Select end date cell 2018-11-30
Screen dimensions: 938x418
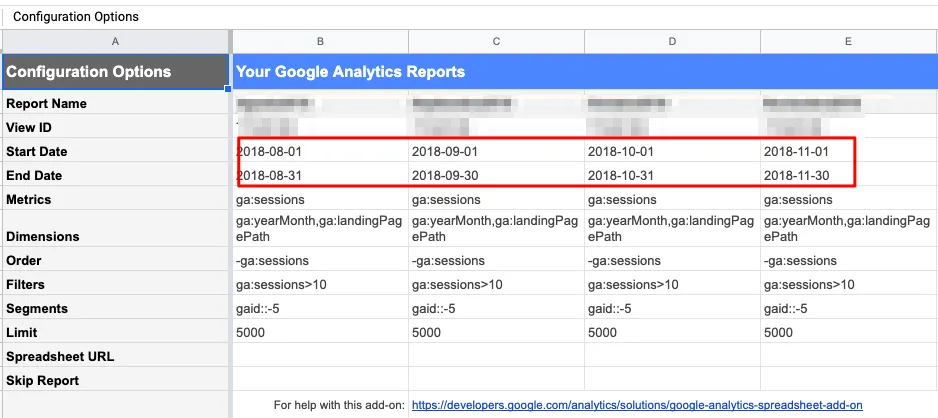pyautogui.click(x=849, y=175)
